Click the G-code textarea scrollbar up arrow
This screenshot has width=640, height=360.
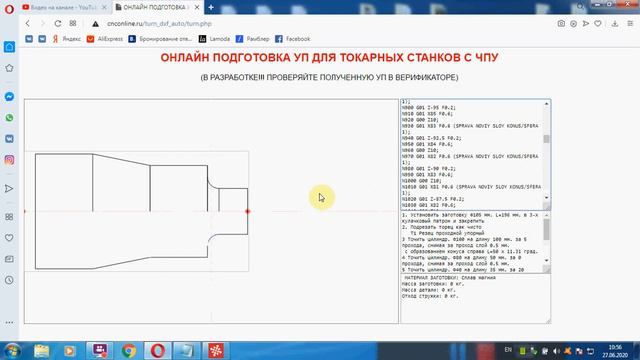click(547, 104)
